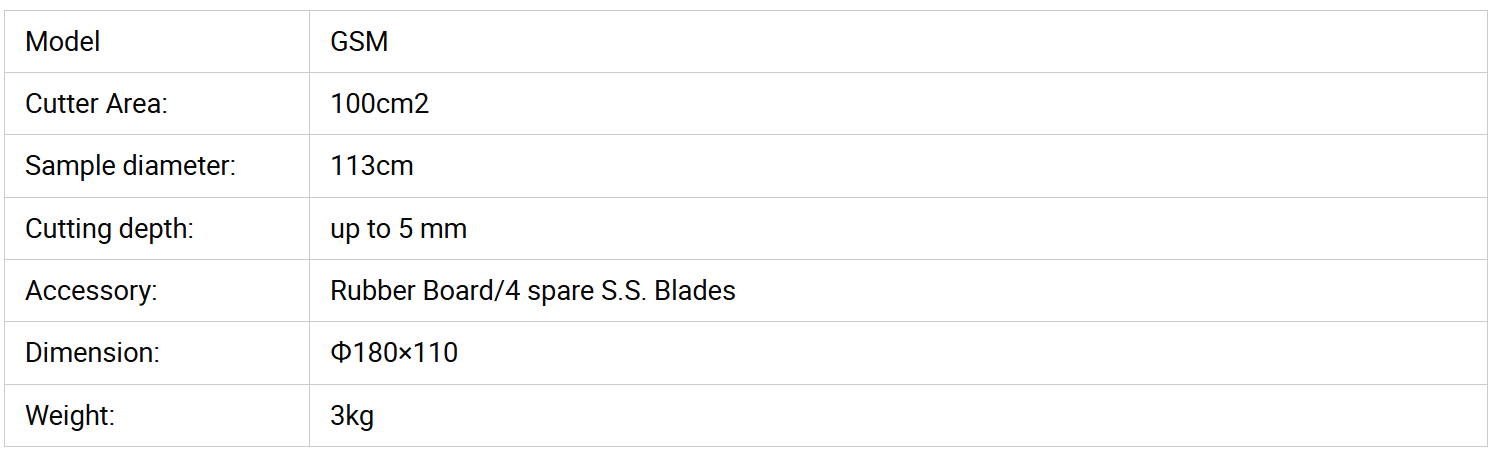Select the 100cm2 value
Image resolution: width=1496 pixels, height=454 pixels.
pyautogui.click(x=379, y=104)
